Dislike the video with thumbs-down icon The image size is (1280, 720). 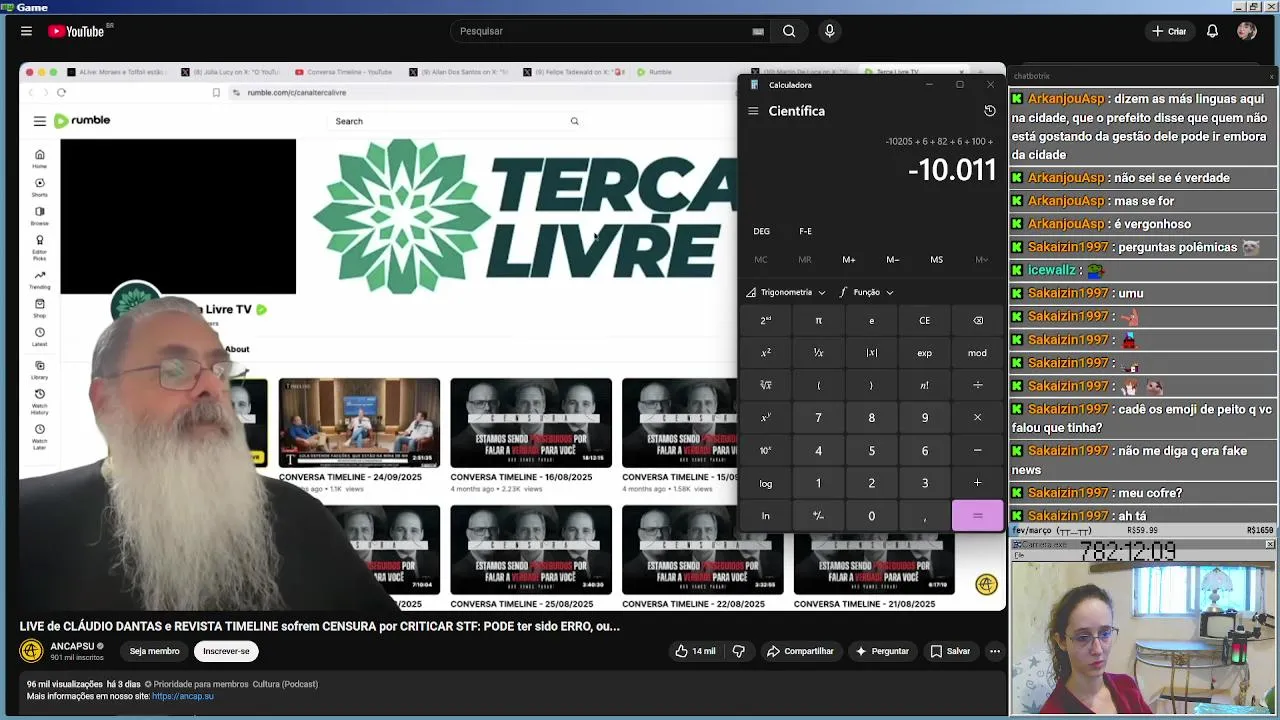(739, 651)
